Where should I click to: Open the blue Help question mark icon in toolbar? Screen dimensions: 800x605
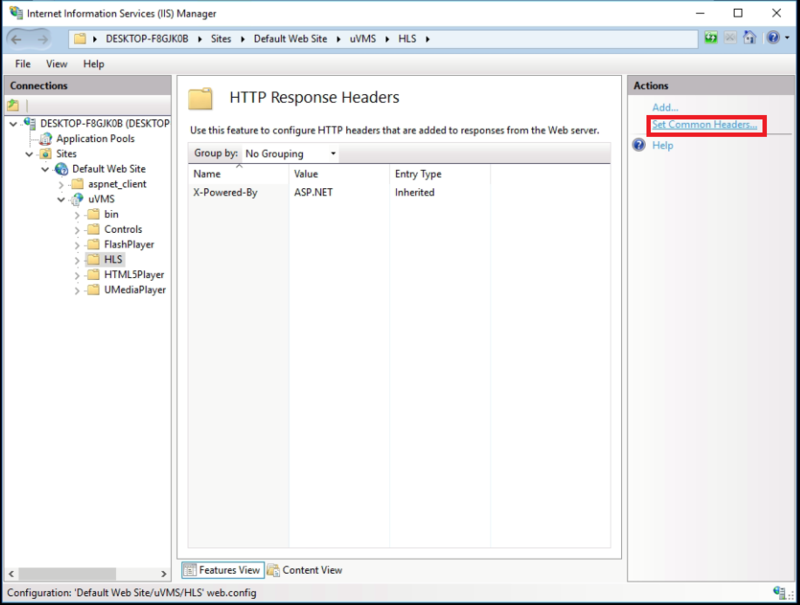773,38
